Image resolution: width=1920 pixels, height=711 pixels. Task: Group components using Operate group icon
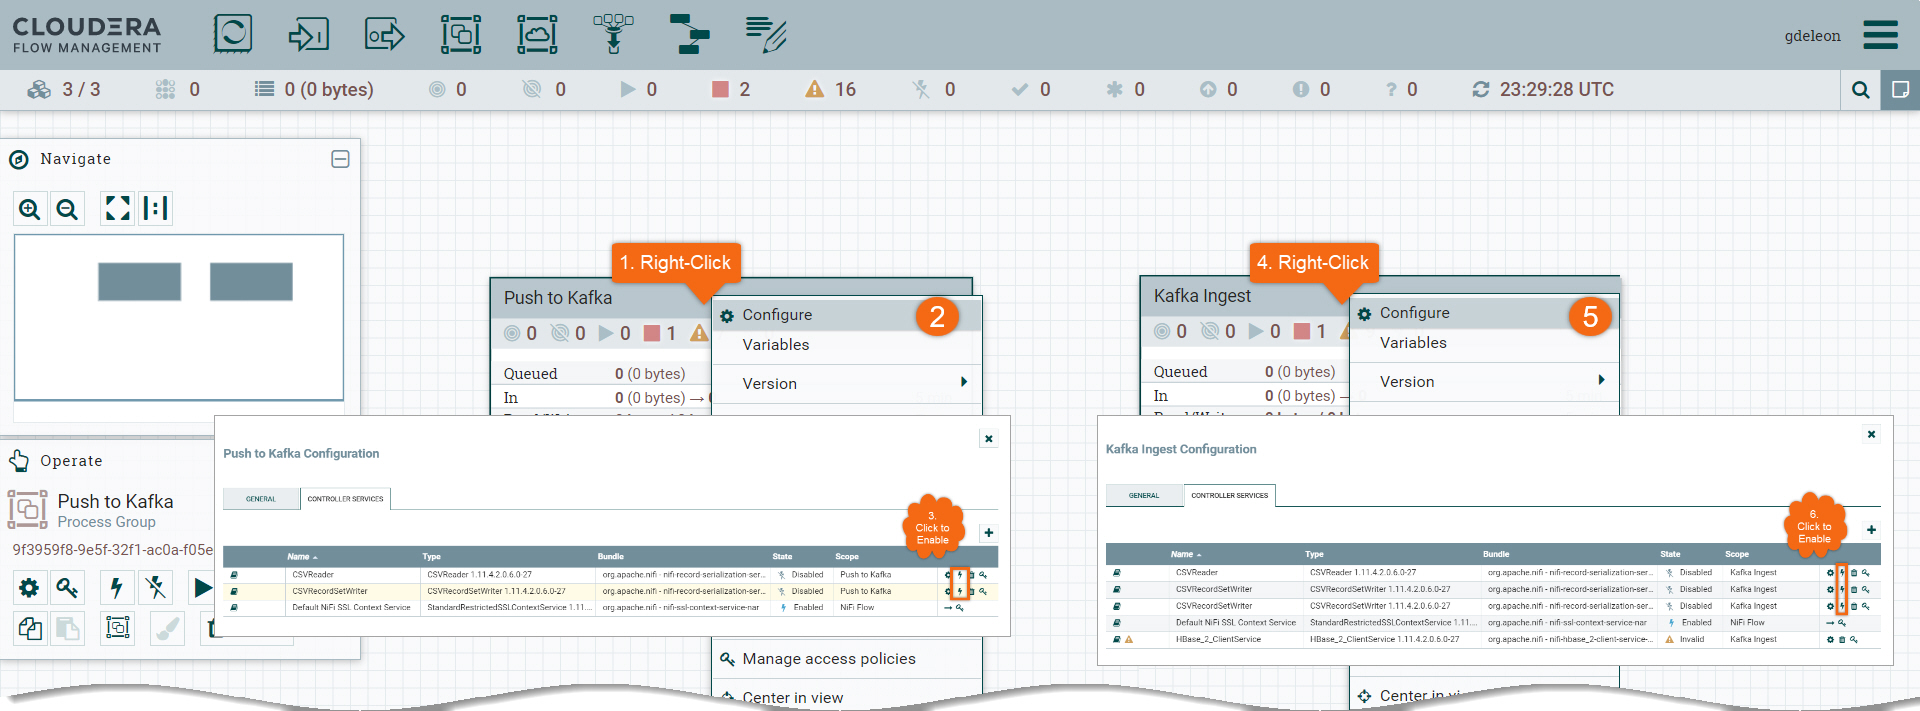pos(117,628)
